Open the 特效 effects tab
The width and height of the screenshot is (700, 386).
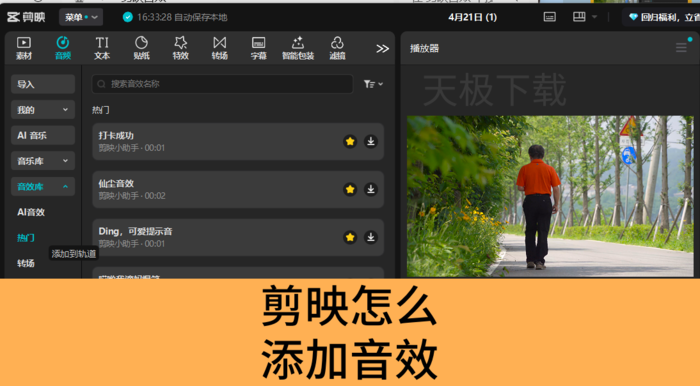[x=180, y=48]
